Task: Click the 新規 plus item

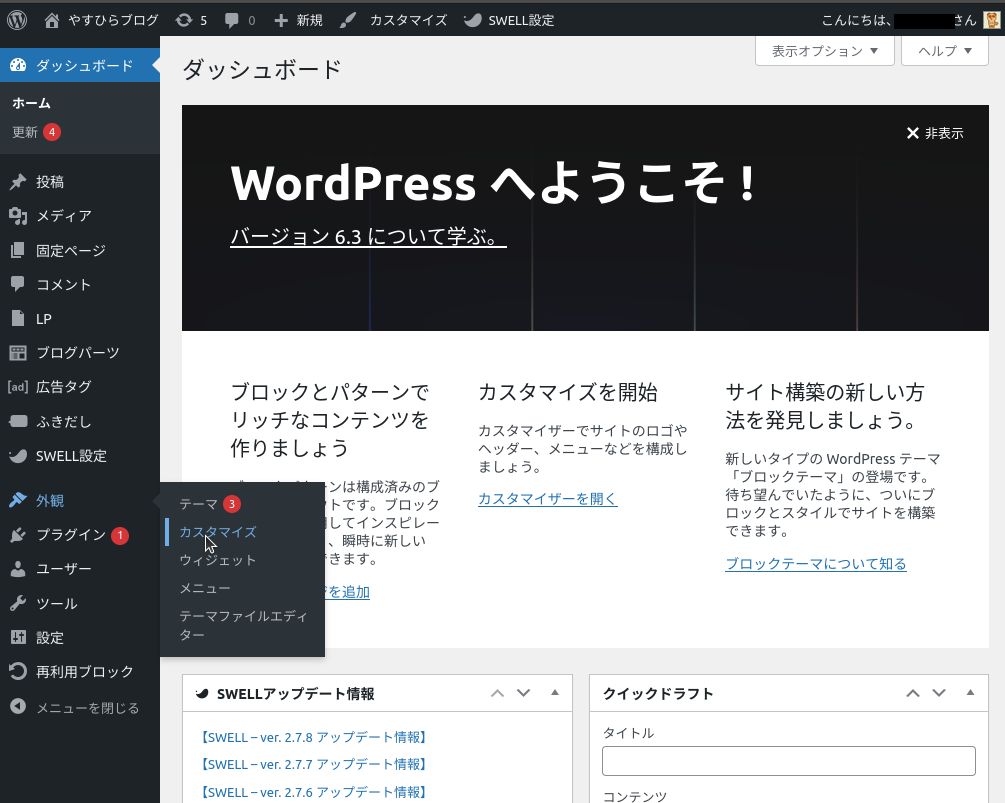Action: coord(298,20)
